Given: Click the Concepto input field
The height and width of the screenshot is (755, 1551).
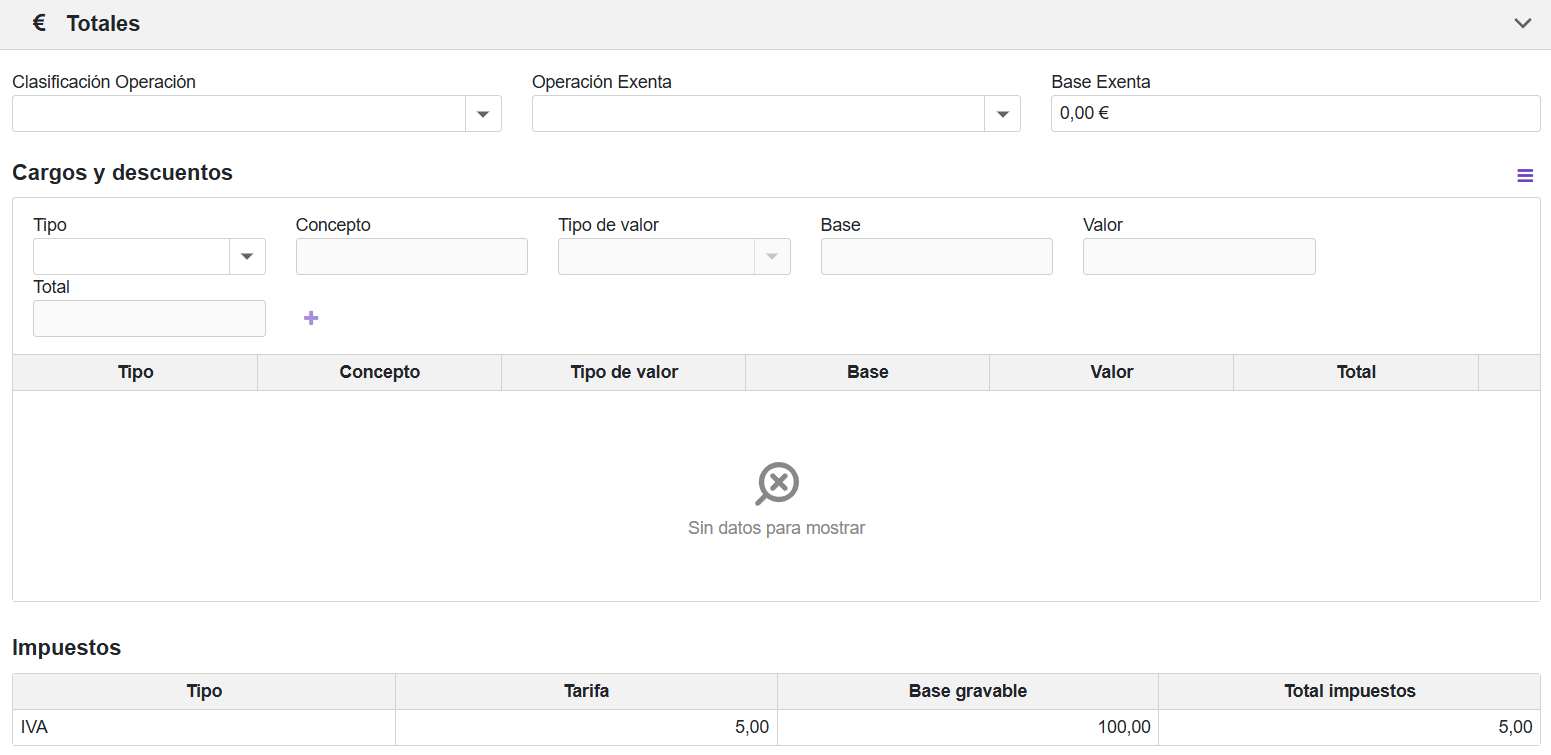Looking at the screenshot, I should pos(412,257).
